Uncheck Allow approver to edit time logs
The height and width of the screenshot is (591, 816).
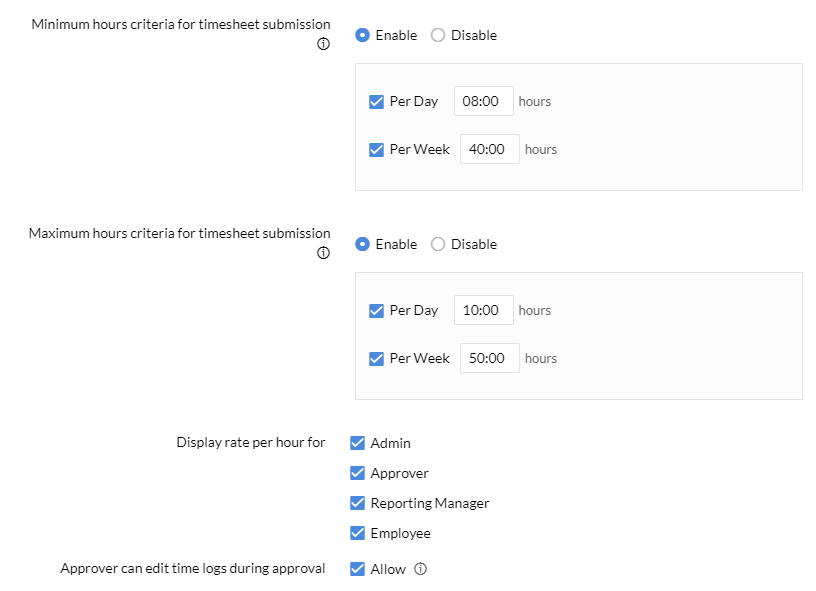click(358, 569)
